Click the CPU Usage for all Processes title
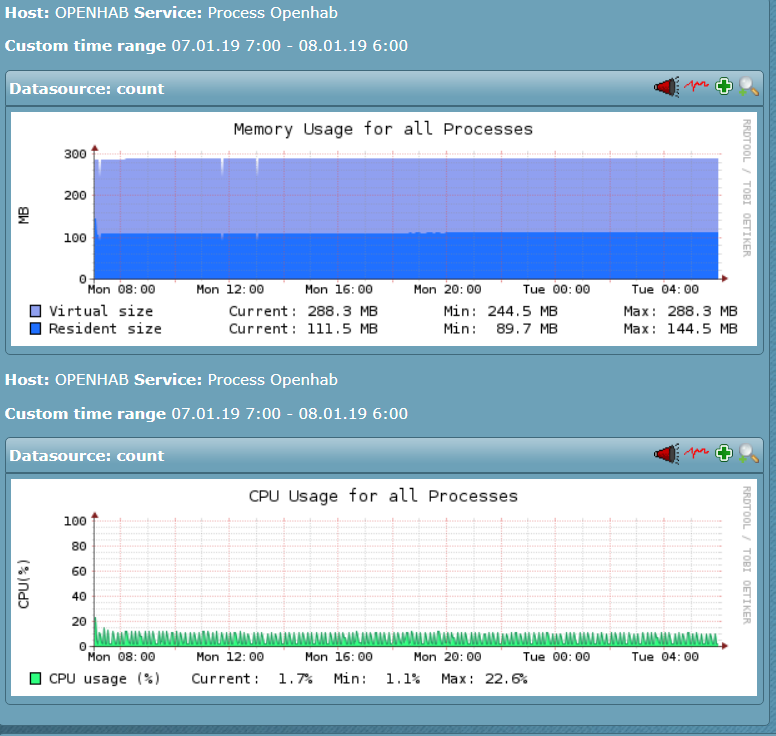The image size is (776, 736). tap(384, 496)
